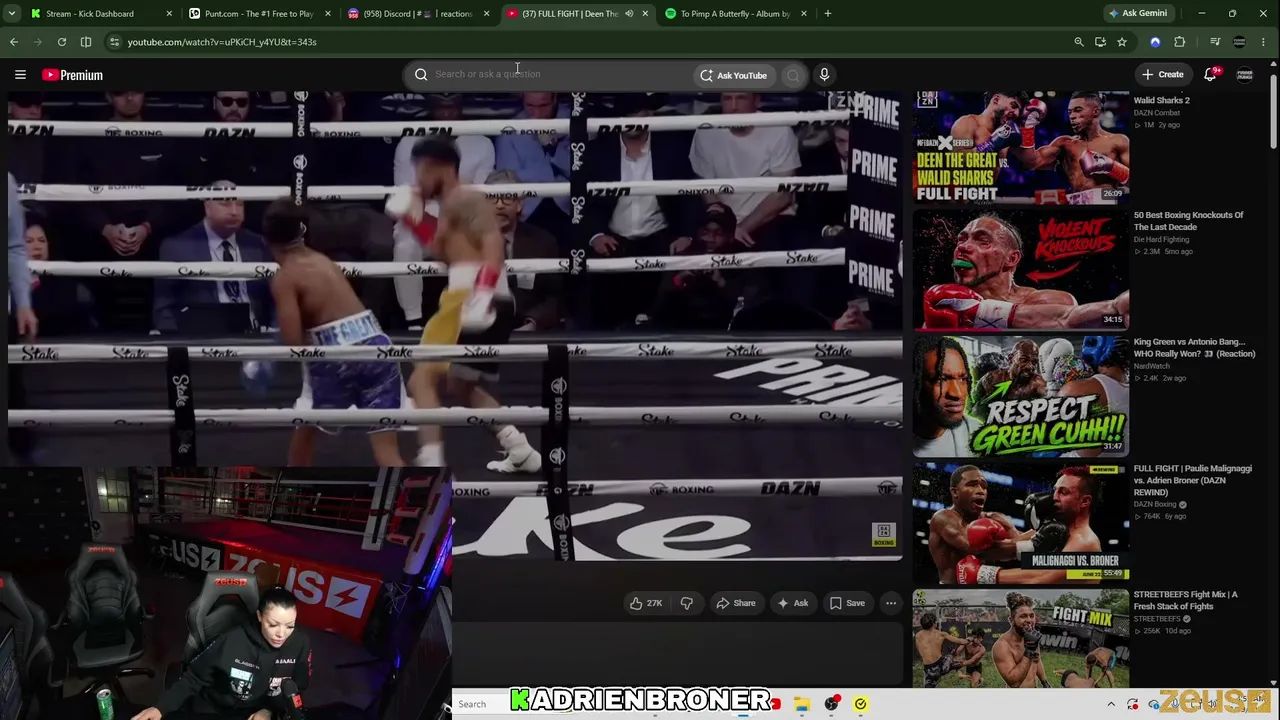Open YouTube notifications bell

click(x=1210, y=74)
